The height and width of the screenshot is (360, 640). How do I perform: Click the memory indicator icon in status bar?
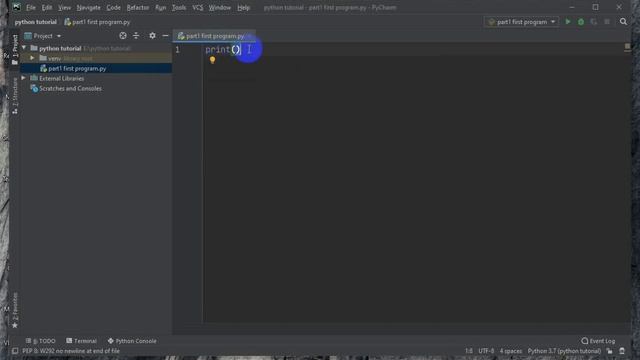[622, 351]
